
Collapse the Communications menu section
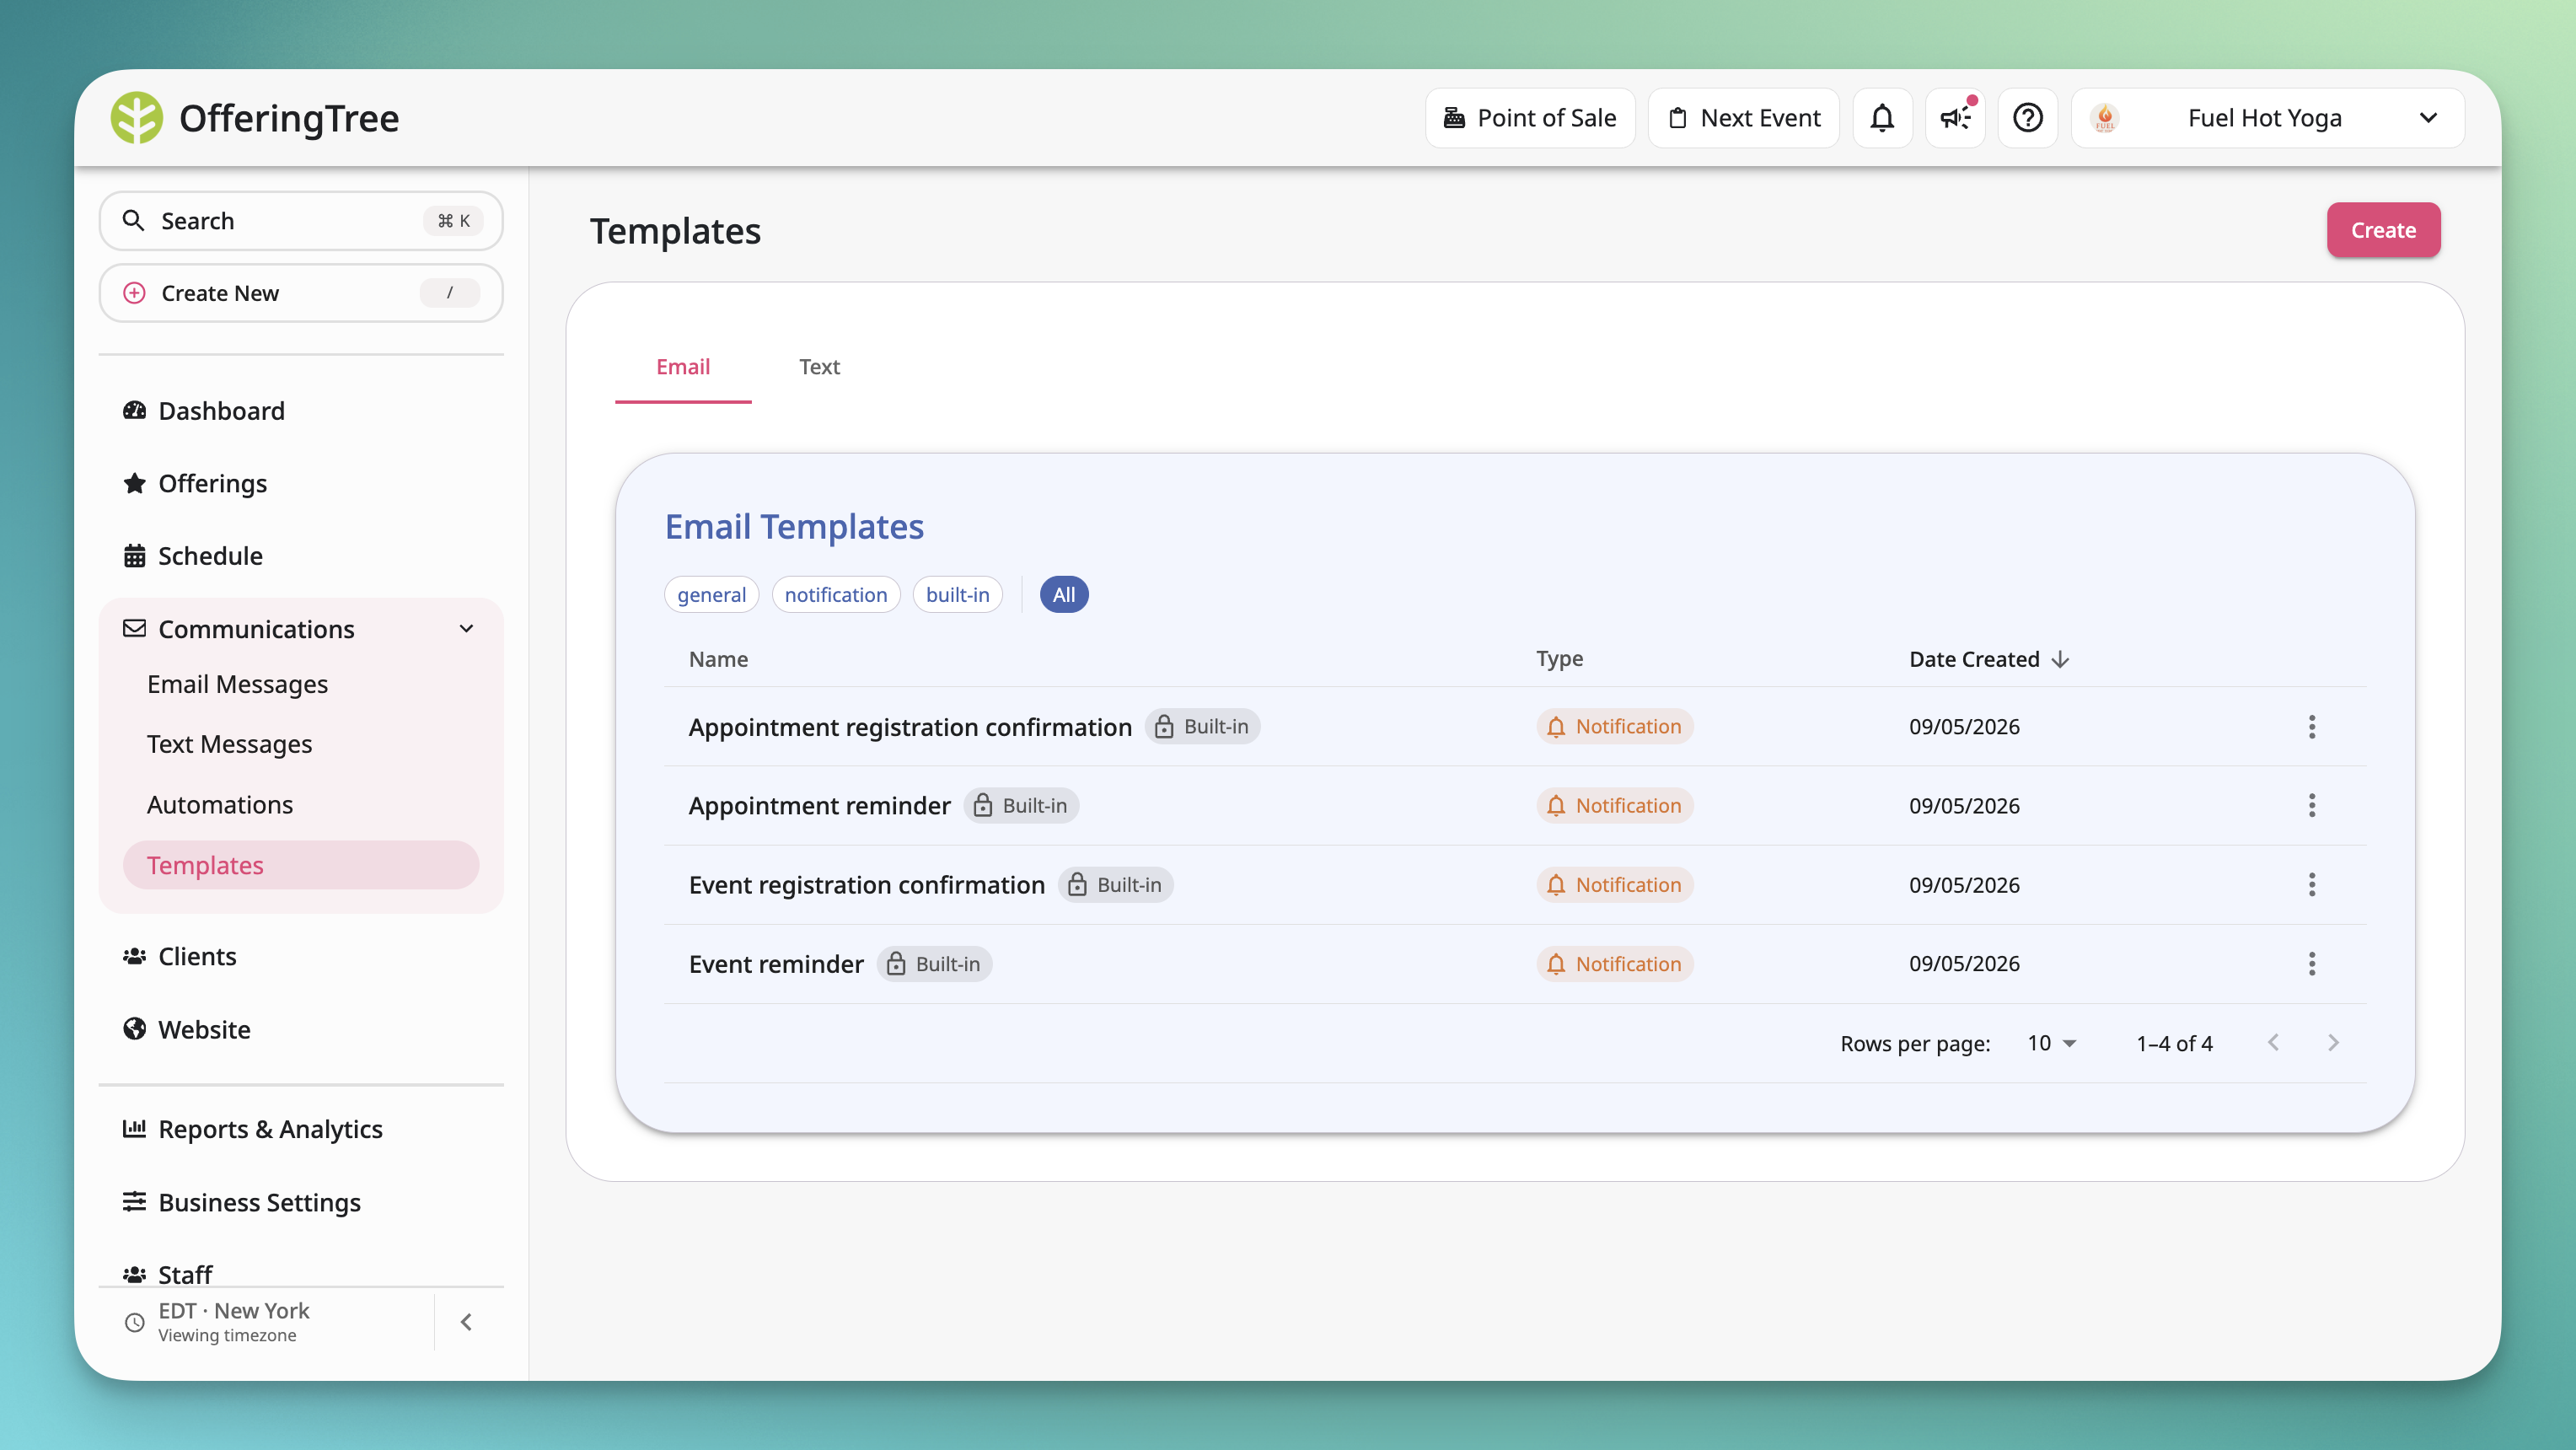pyautogui.click(x=466, y=629)
